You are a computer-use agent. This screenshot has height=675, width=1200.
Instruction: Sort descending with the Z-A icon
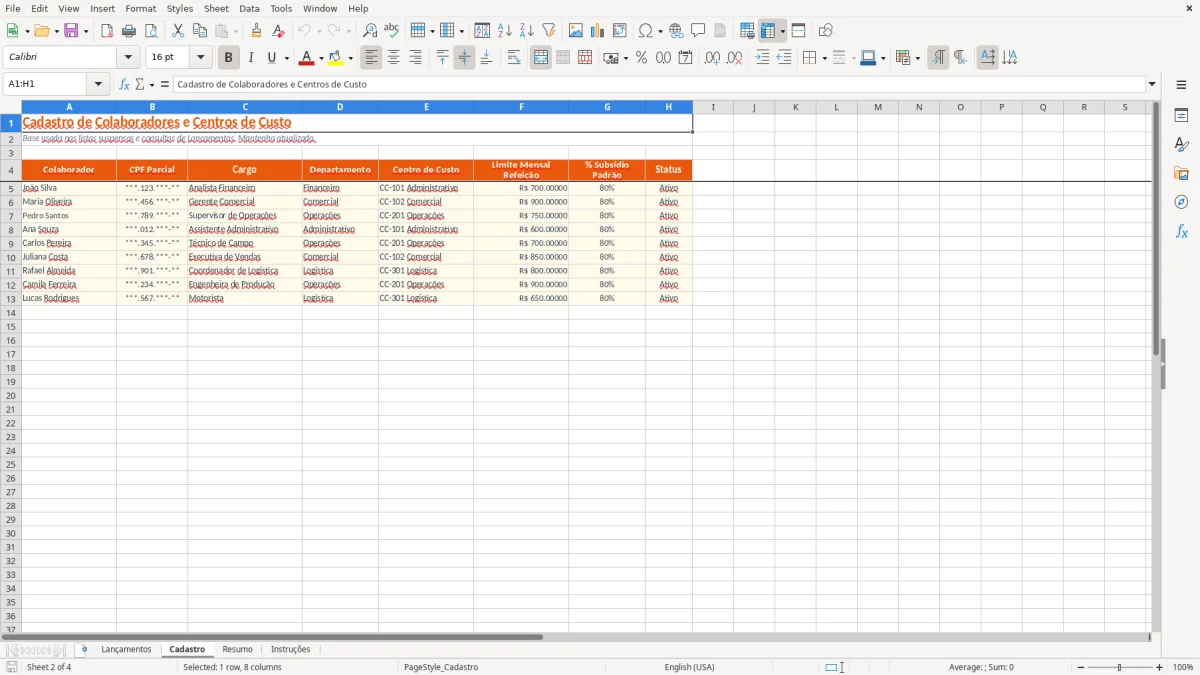tap(526, 31)
